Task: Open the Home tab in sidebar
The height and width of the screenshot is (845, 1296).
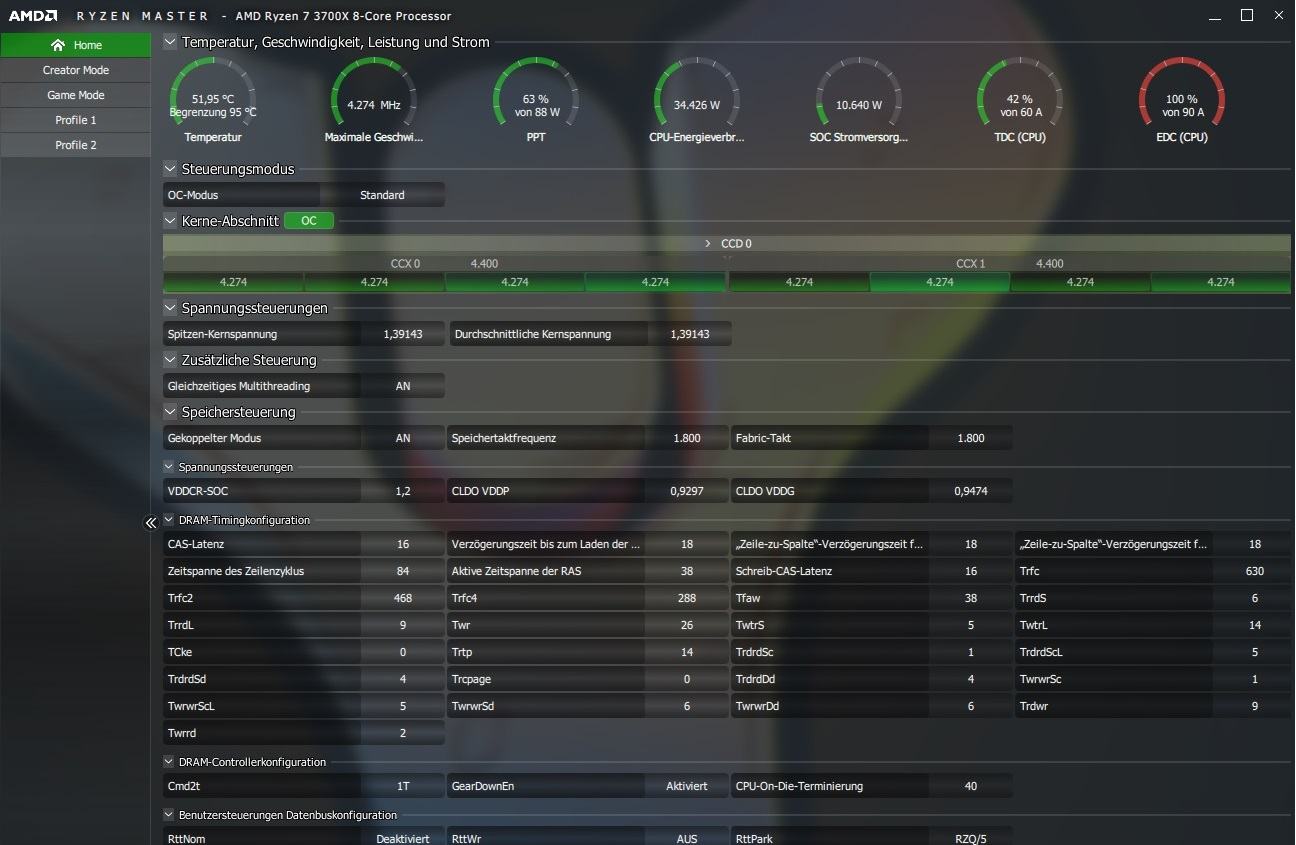Action: (x=75, y=45)
